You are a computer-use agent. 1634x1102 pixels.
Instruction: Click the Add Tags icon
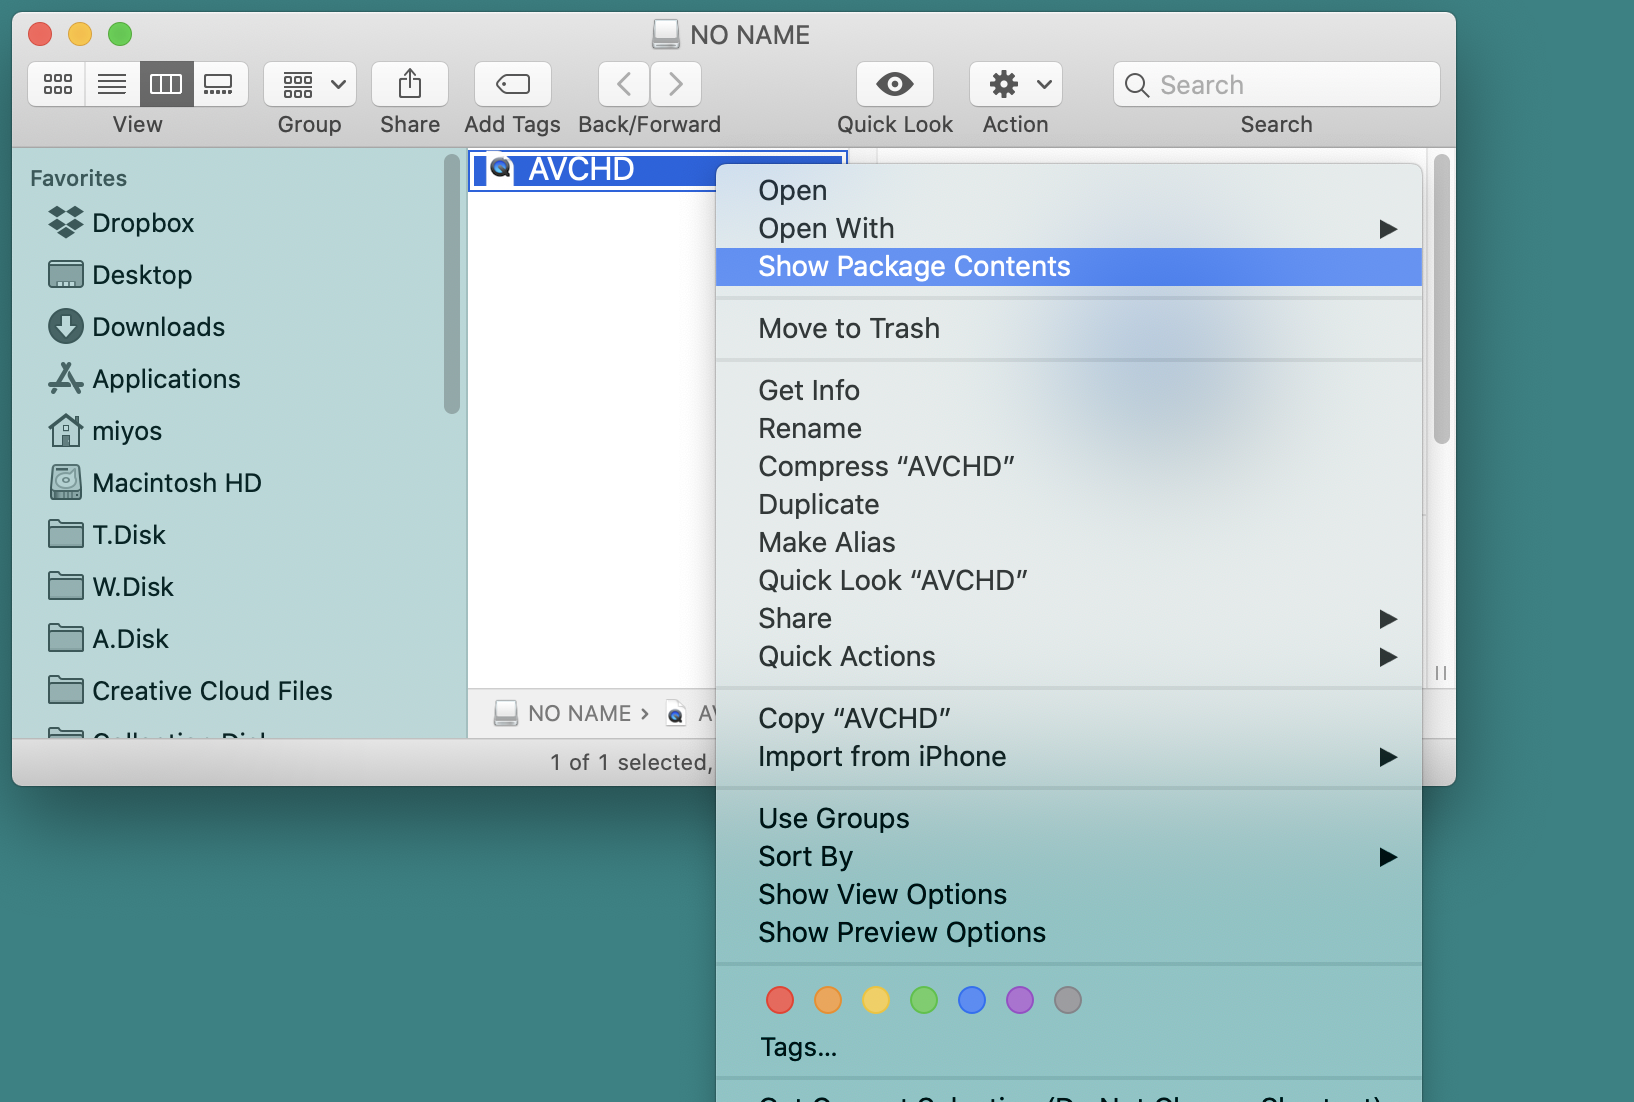(512, 84)
